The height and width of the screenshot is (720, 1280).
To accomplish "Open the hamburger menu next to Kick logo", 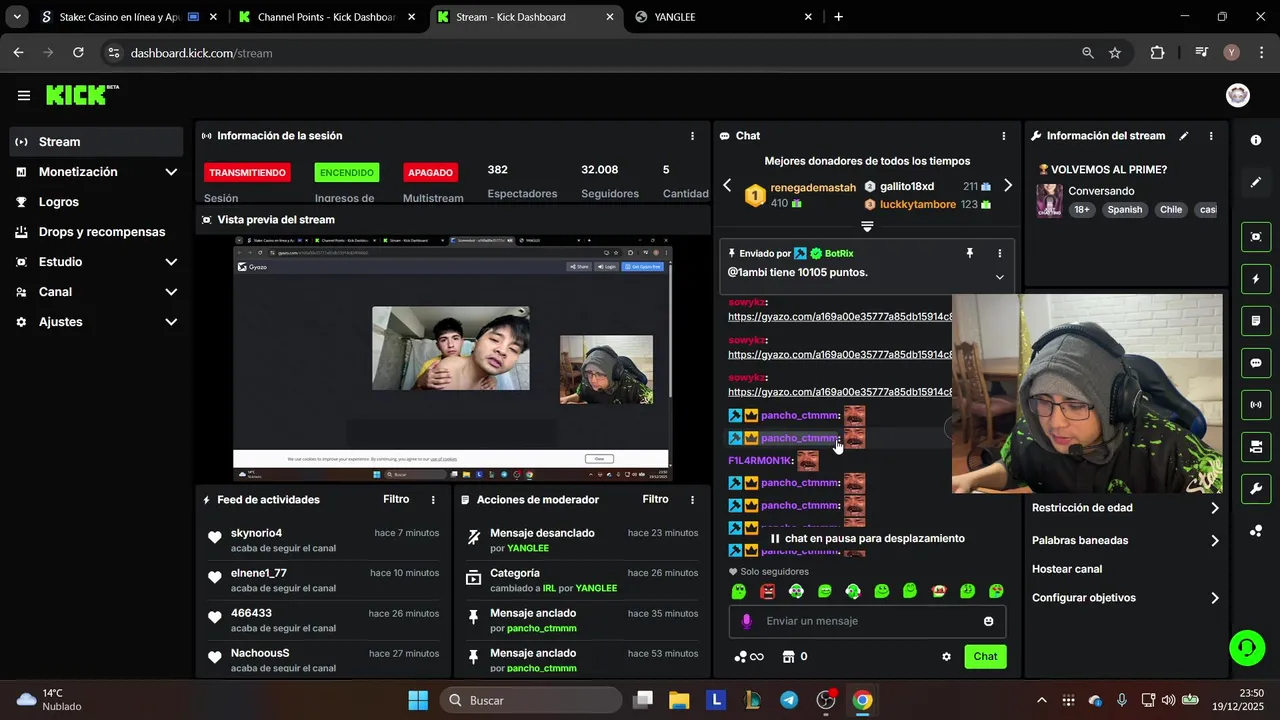I will point(24,96).
